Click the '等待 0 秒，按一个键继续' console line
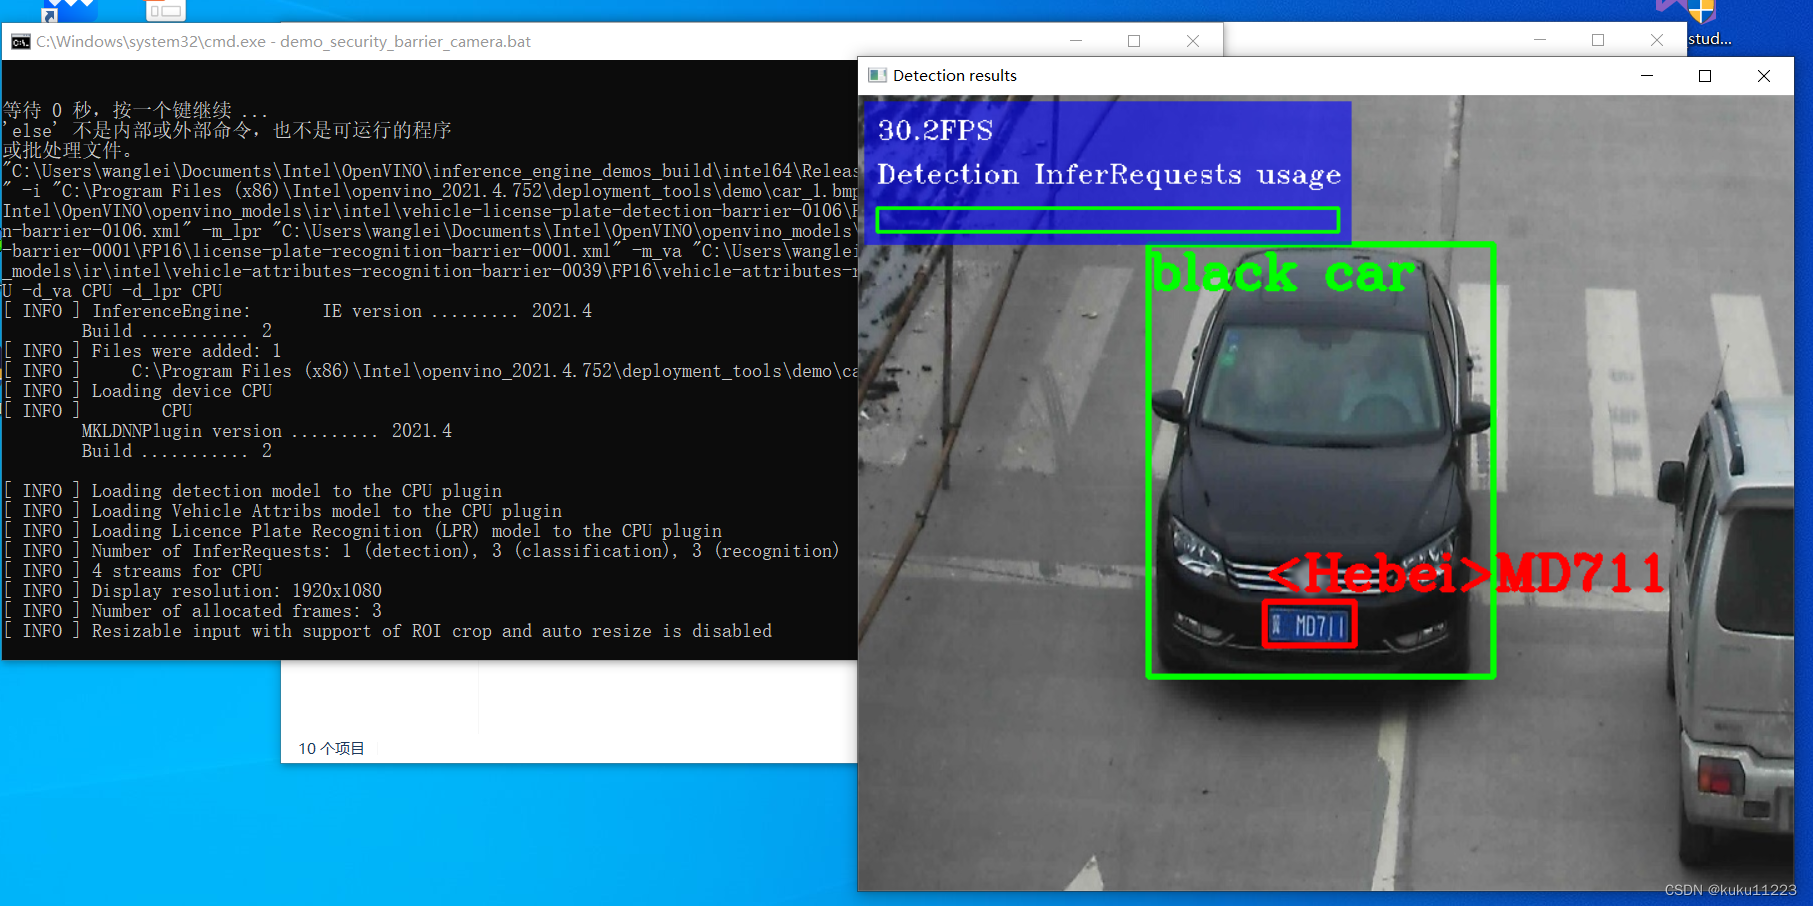Viewport: 1813px width, 906px height. (x=135, y=110)
